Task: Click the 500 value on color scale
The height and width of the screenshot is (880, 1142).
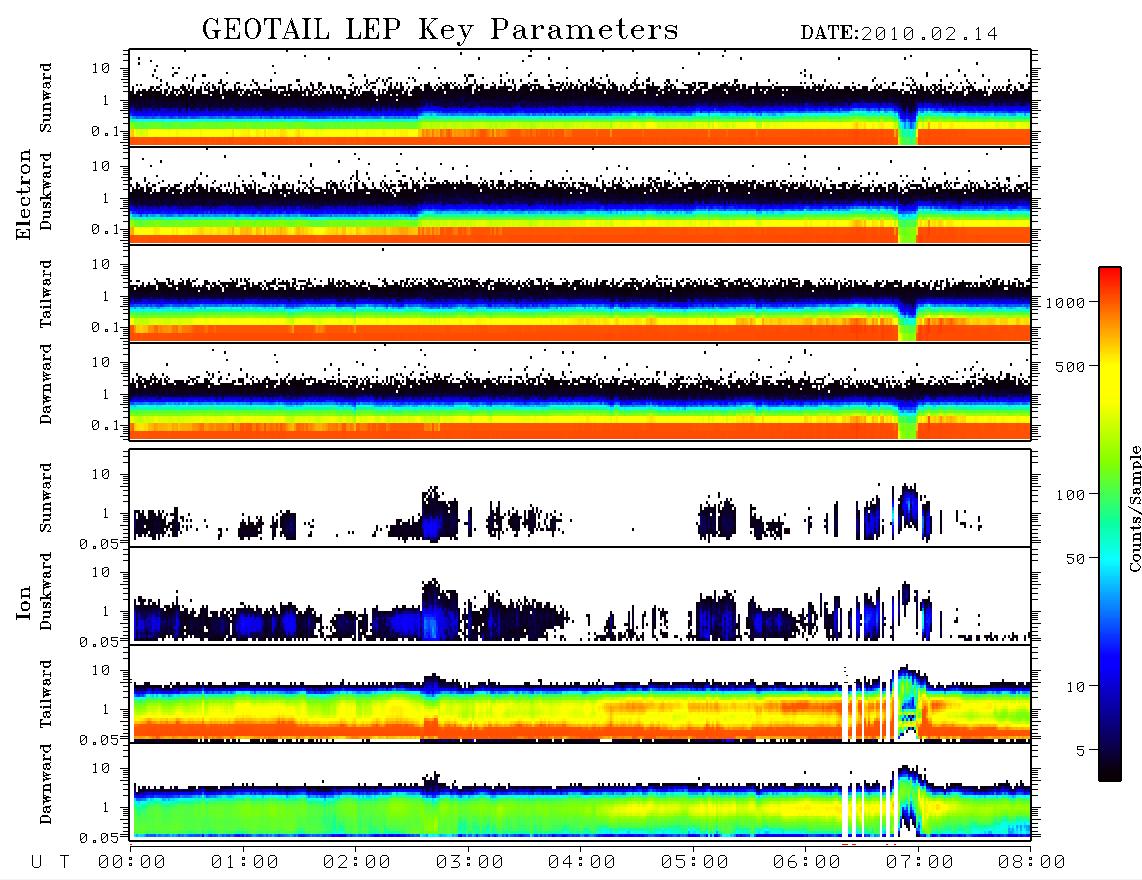Action: pyautogui.click(x=1070, y=366)
